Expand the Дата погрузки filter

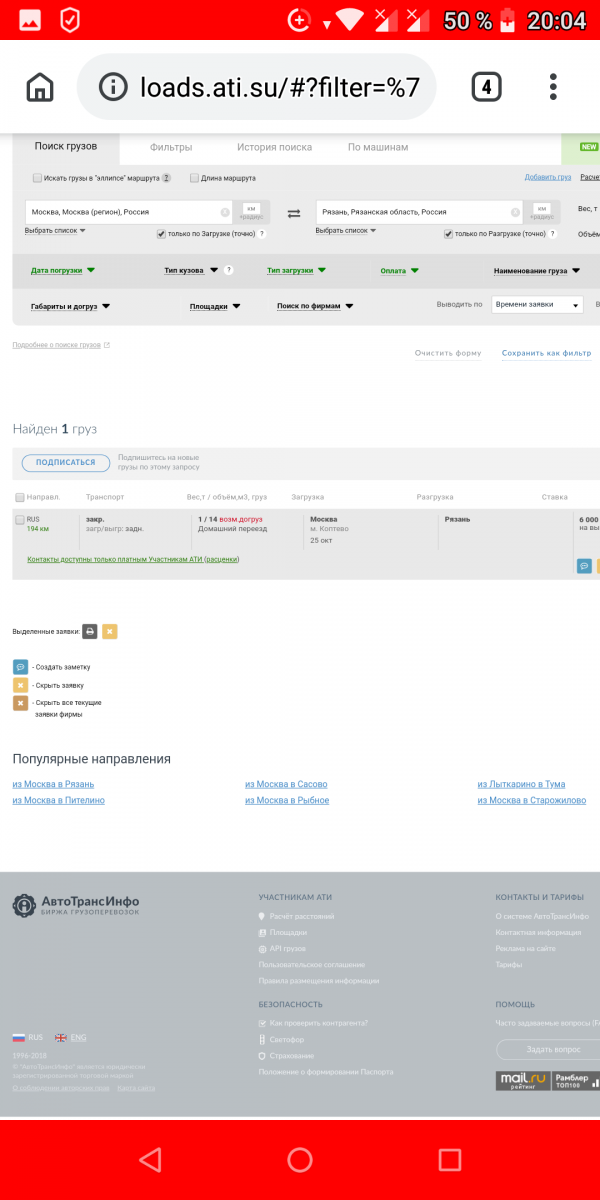[x=62, y=270]
